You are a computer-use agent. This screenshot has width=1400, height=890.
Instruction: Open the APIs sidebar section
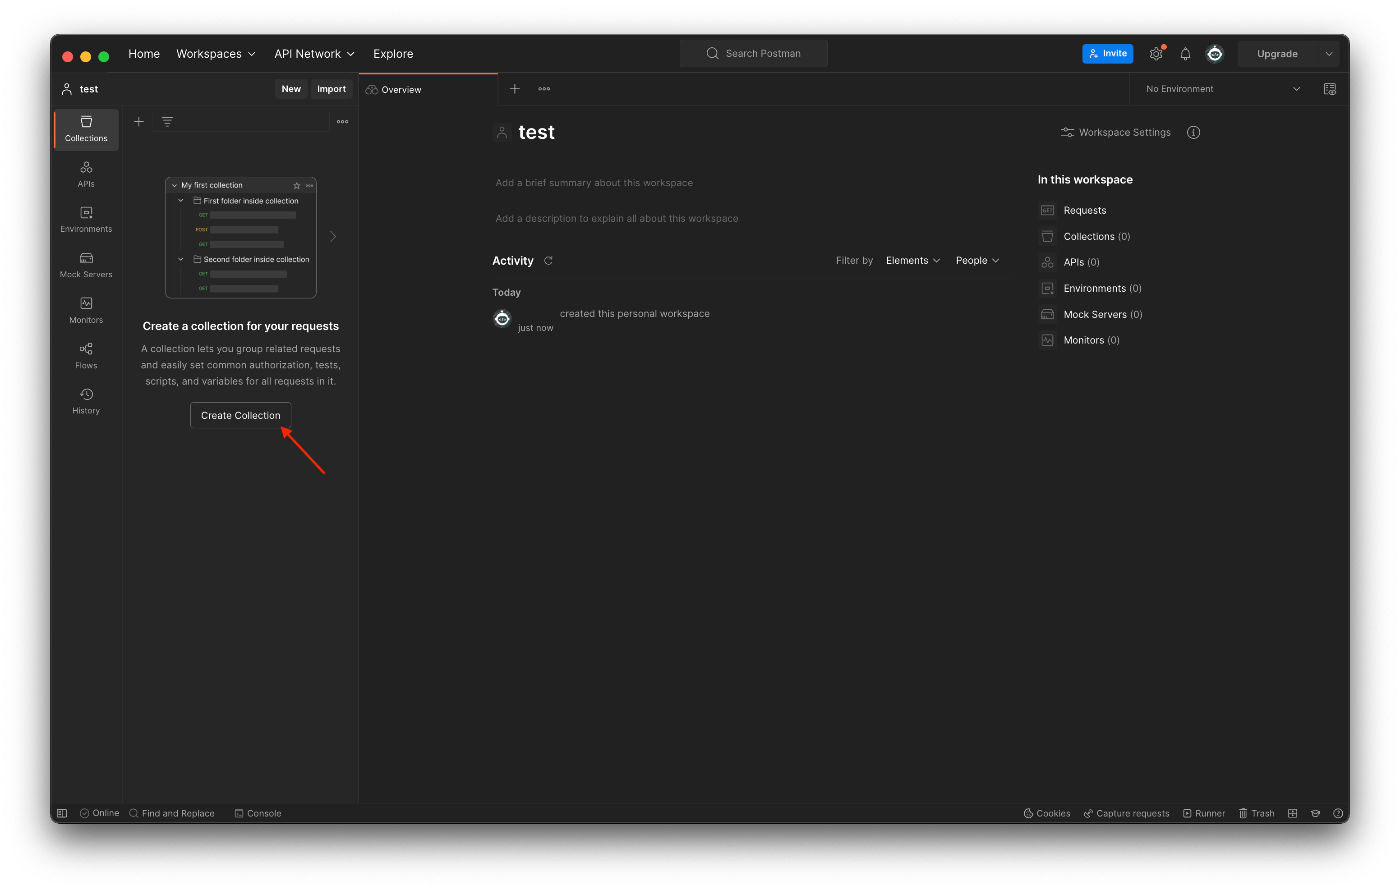[86, 175]
